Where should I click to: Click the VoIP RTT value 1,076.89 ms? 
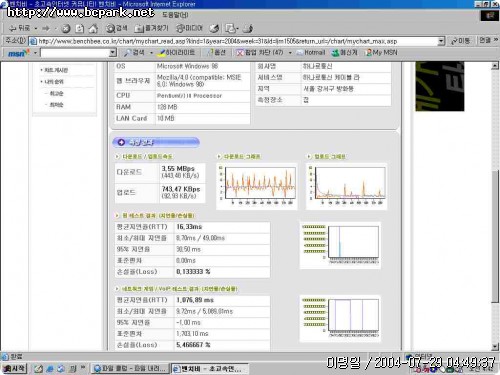tap(195, 300)
